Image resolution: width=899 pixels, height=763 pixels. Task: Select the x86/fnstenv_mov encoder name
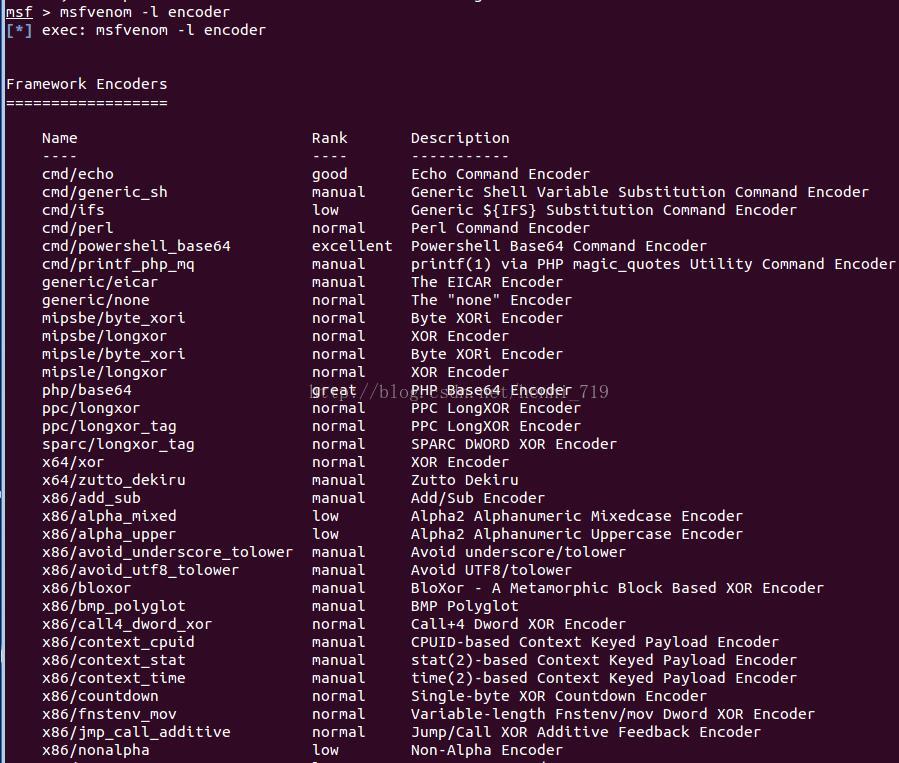[109, 714]
